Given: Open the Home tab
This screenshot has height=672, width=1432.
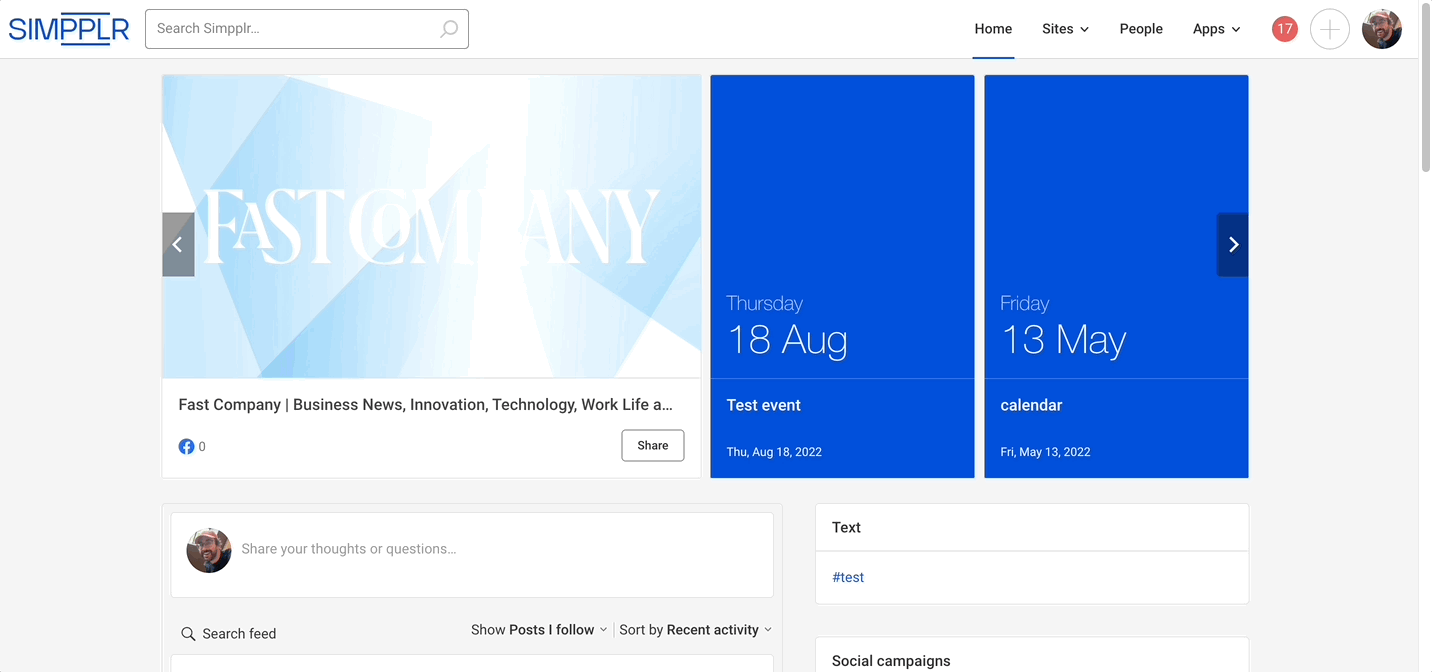Looking at the screenshot, I should (x=993, y=29).
